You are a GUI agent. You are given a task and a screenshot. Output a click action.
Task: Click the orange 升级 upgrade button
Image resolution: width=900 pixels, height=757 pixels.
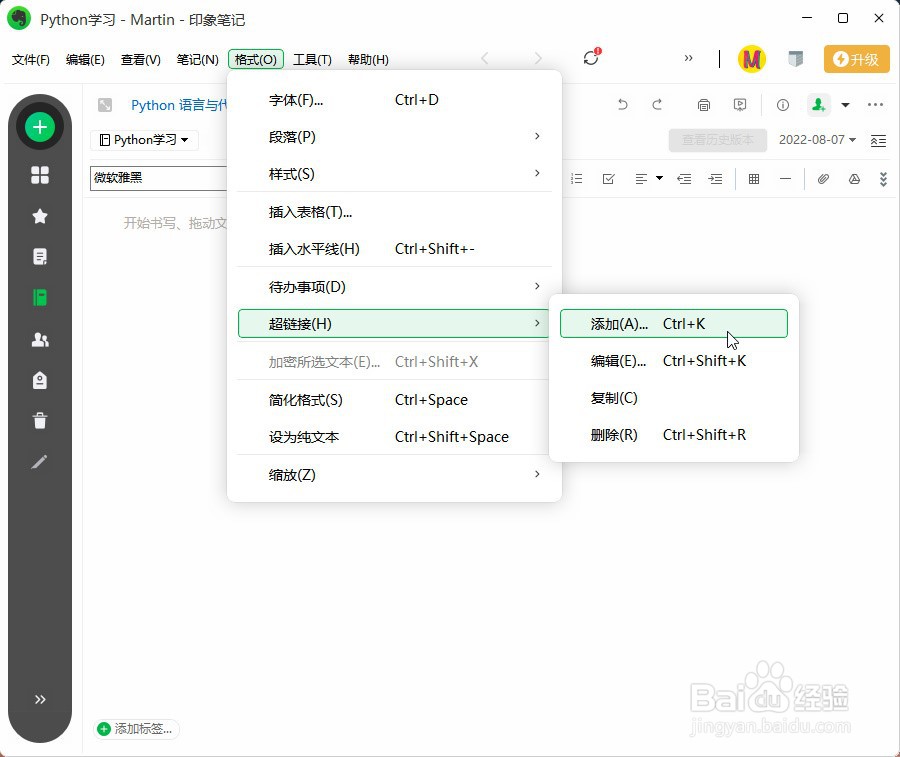(856, 59)
